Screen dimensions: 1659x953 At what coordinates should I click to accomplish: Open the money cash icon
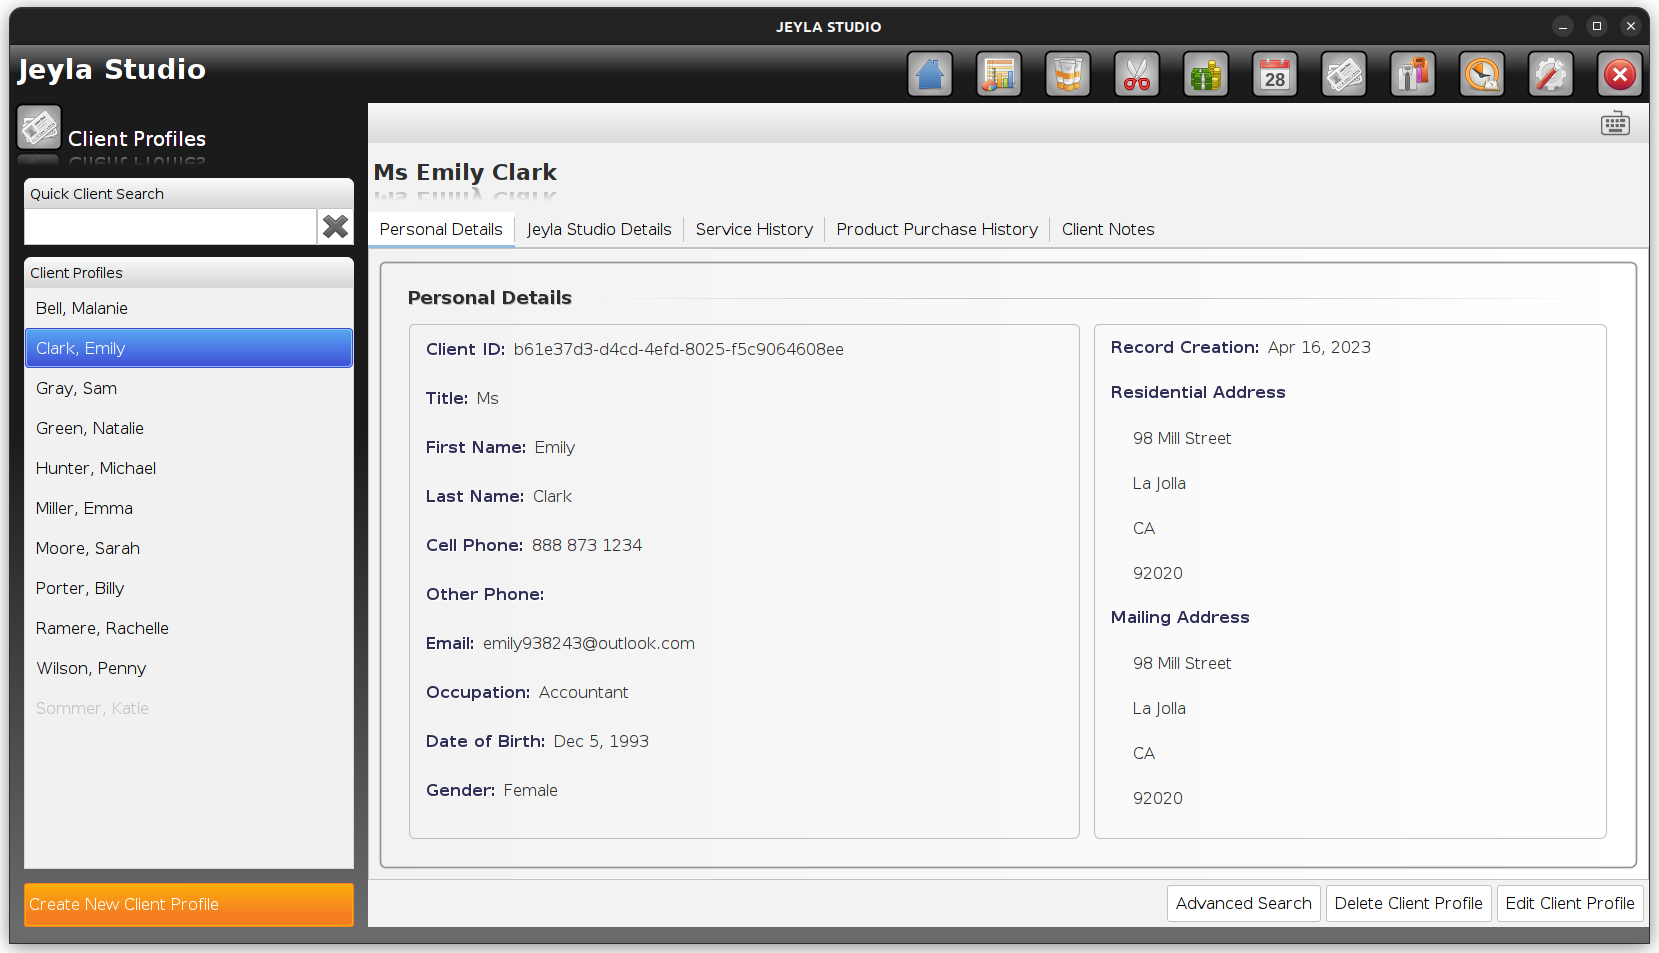click(x=1206, y=74)
